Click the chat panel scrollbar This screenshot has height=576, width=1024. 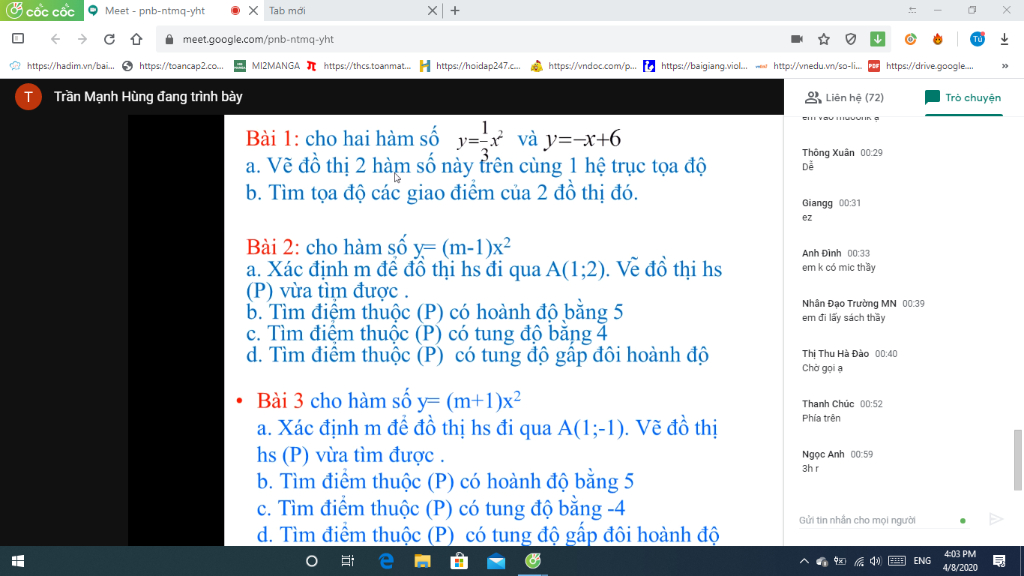[x=1017, y=460]
